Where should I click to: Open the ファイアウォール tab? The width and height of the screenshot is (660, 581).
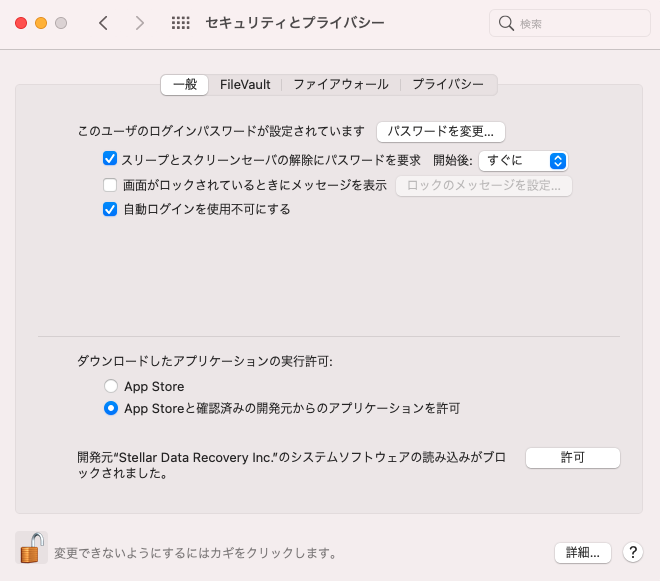341,85
